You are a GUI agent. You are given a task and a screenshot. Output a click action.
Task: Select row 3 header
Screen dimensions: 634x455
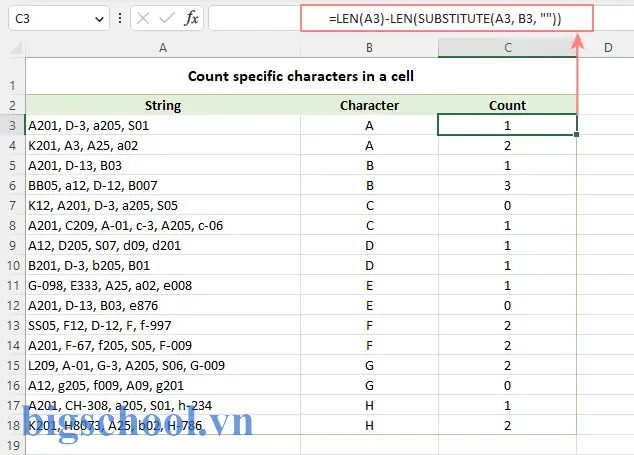point(13,125)
